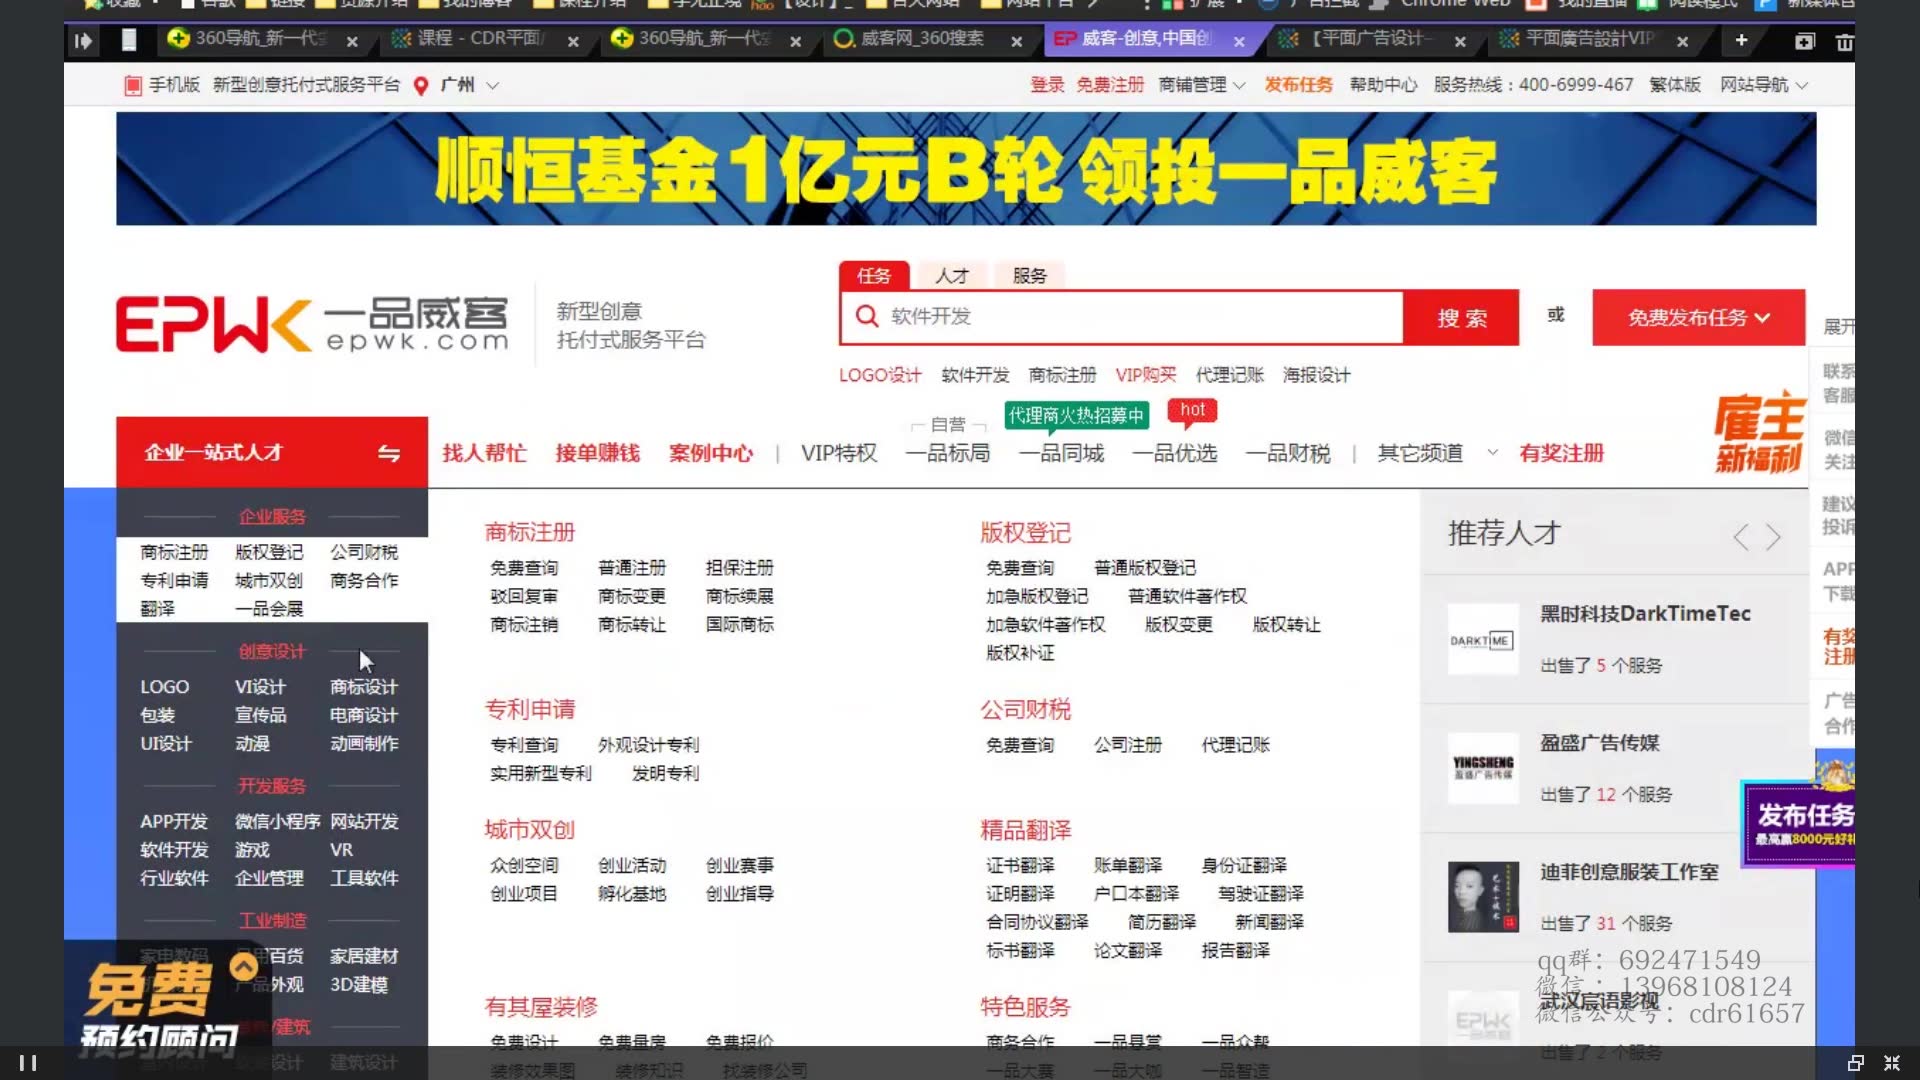This screenshot has height=1080, width=1920.
Task: Show previous 推荐人才 with left arrow
Action: pyautogui.click(x=1741, y=537)
